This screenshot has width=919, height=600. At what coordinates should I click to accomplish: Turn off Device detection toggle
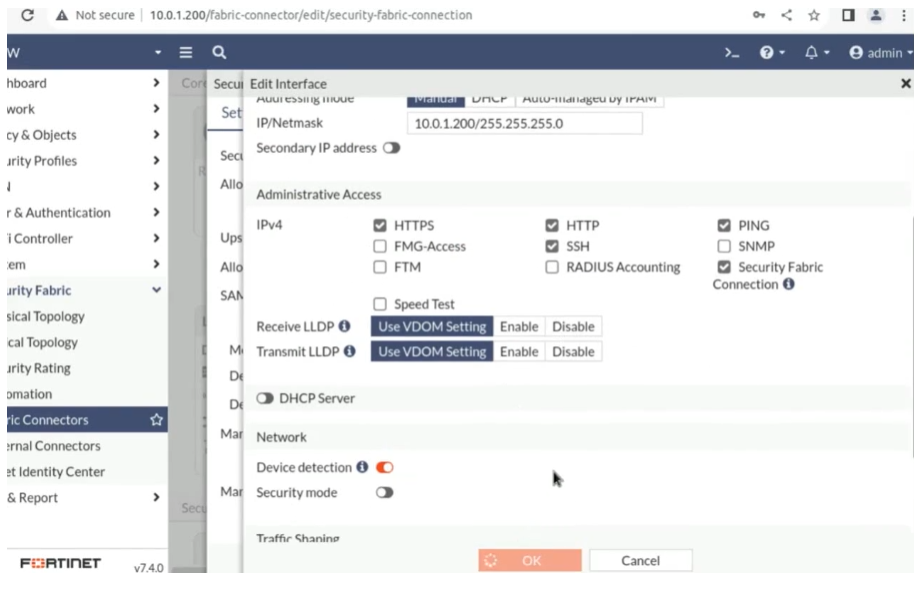click(384, 468)
